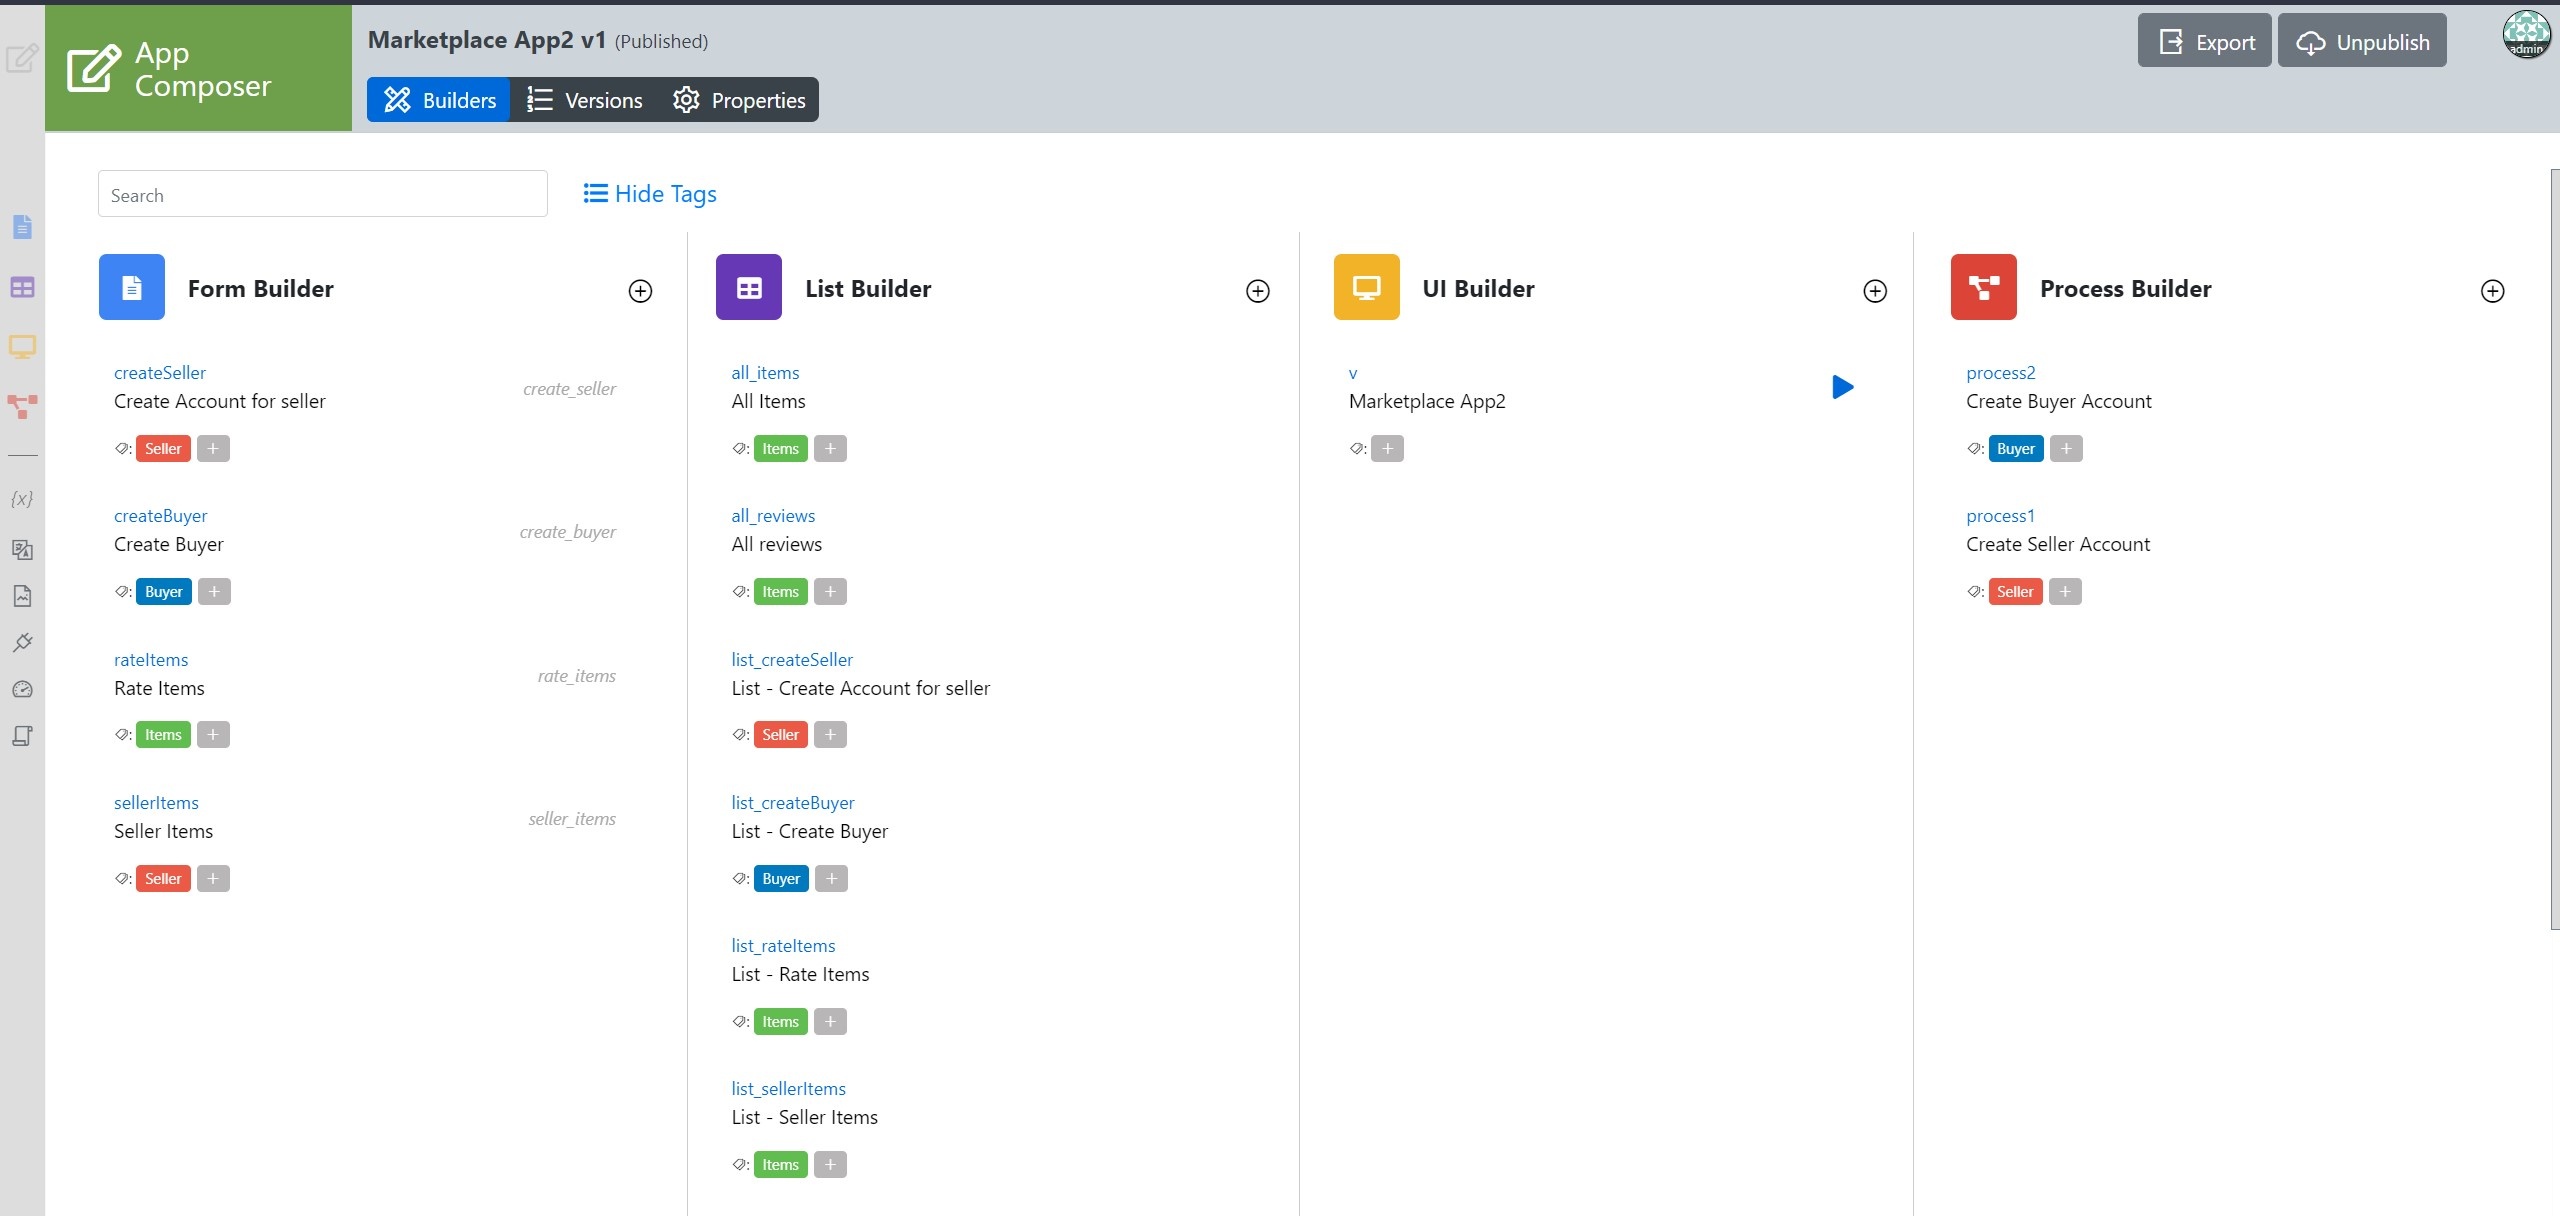Click the red Seller tag on sellerItems
The width and height of the screenshot is (2560, 1216).
point(163,879)
